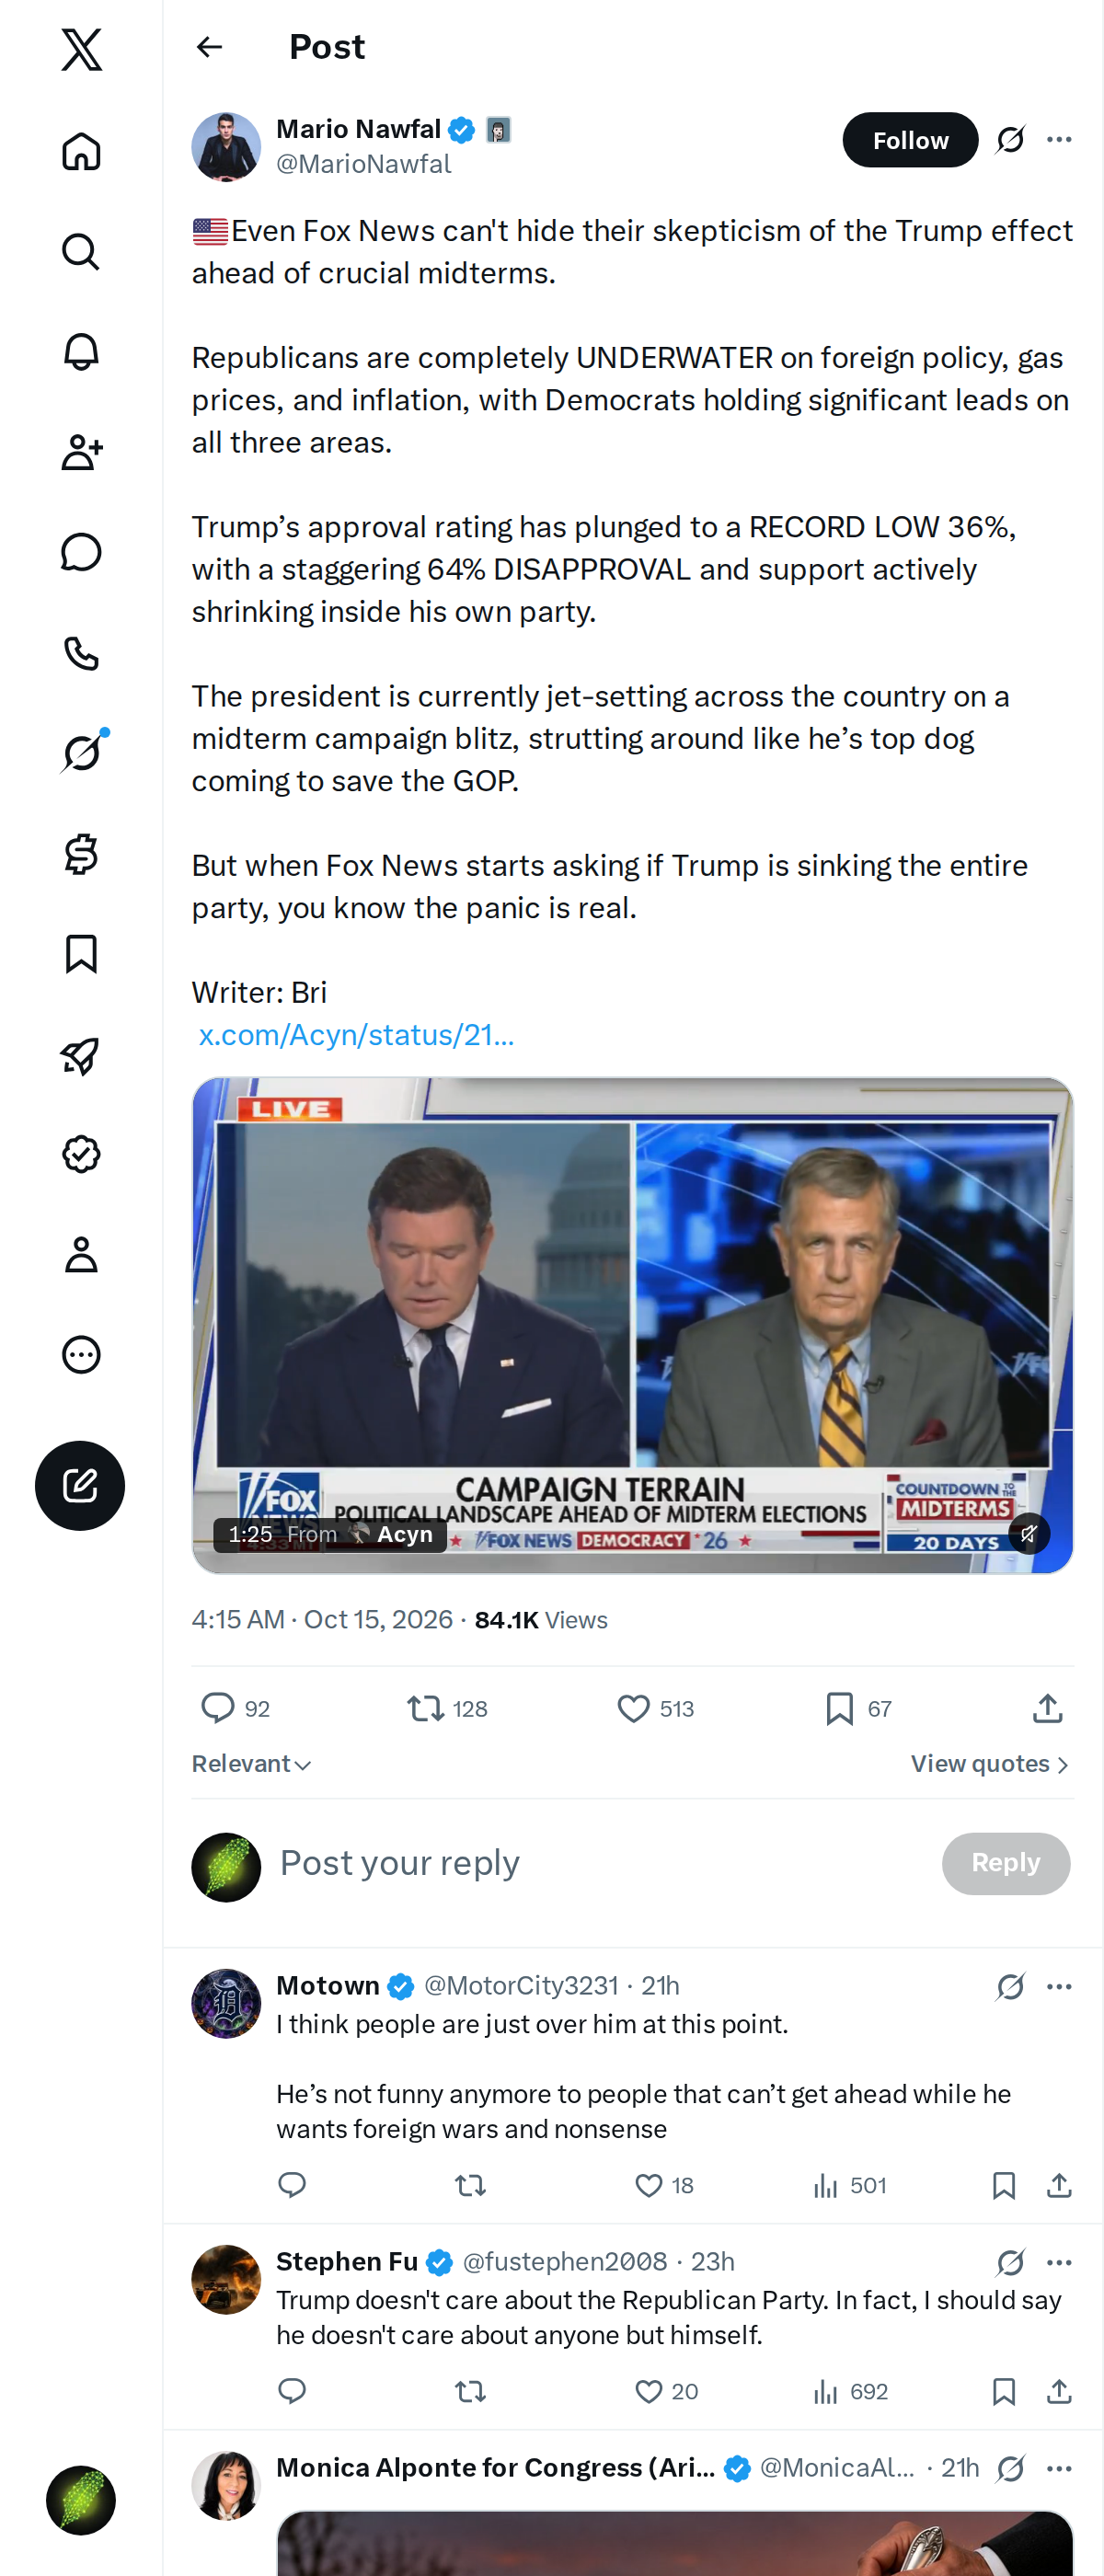Share the main post via share icon
Screen dimensions: 1104x2576
pyautogui.click(x=1047, y=1708)
